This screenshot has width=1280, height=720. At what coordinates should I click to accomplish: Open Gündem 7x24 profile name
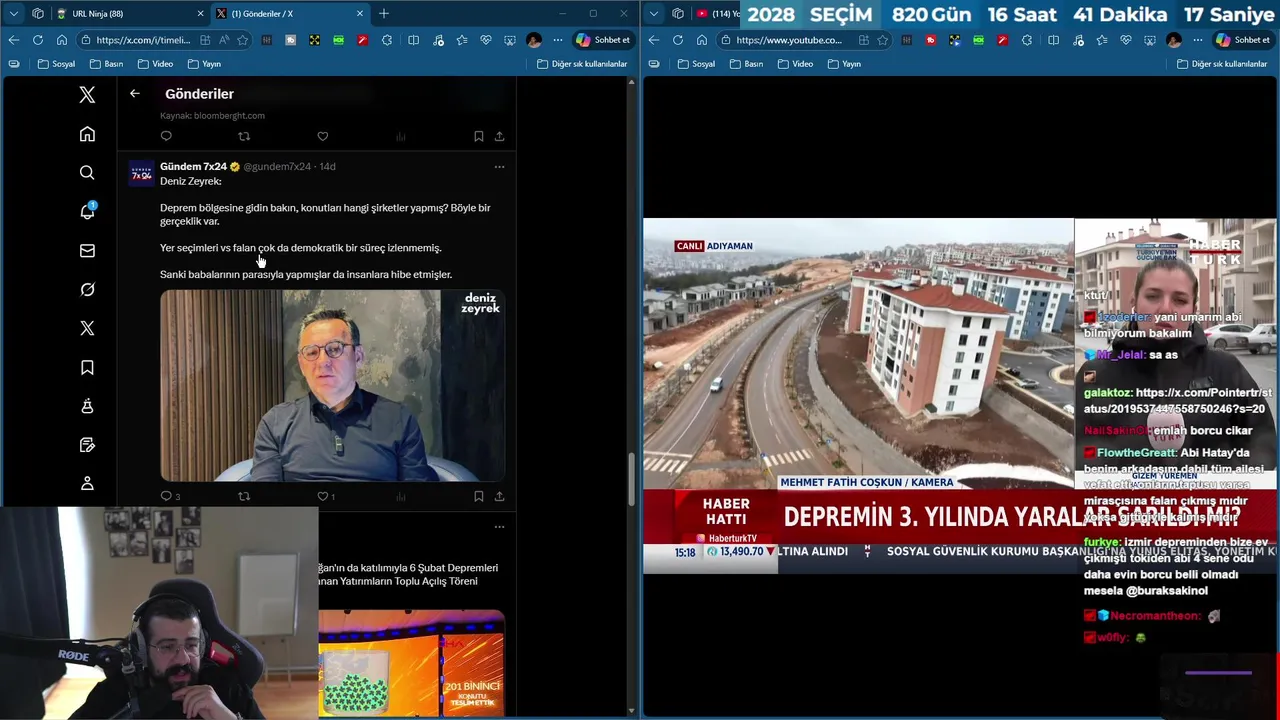[x=193, y=166]
